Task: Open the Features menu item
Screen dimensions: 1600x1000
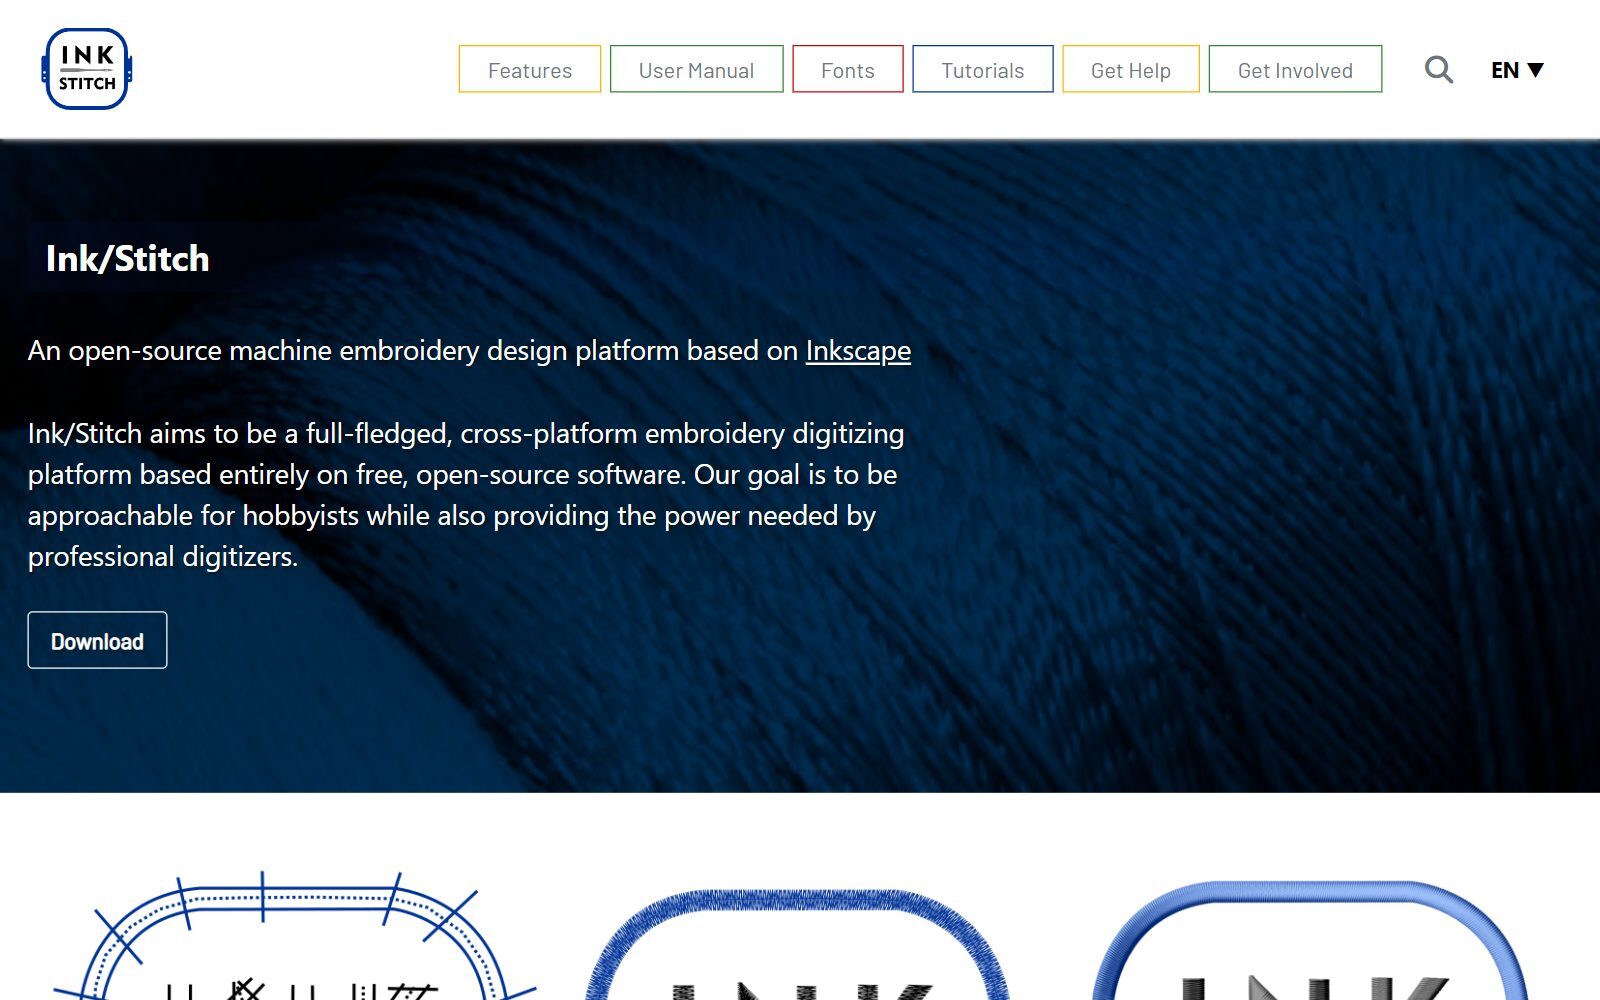Action: 530,69
